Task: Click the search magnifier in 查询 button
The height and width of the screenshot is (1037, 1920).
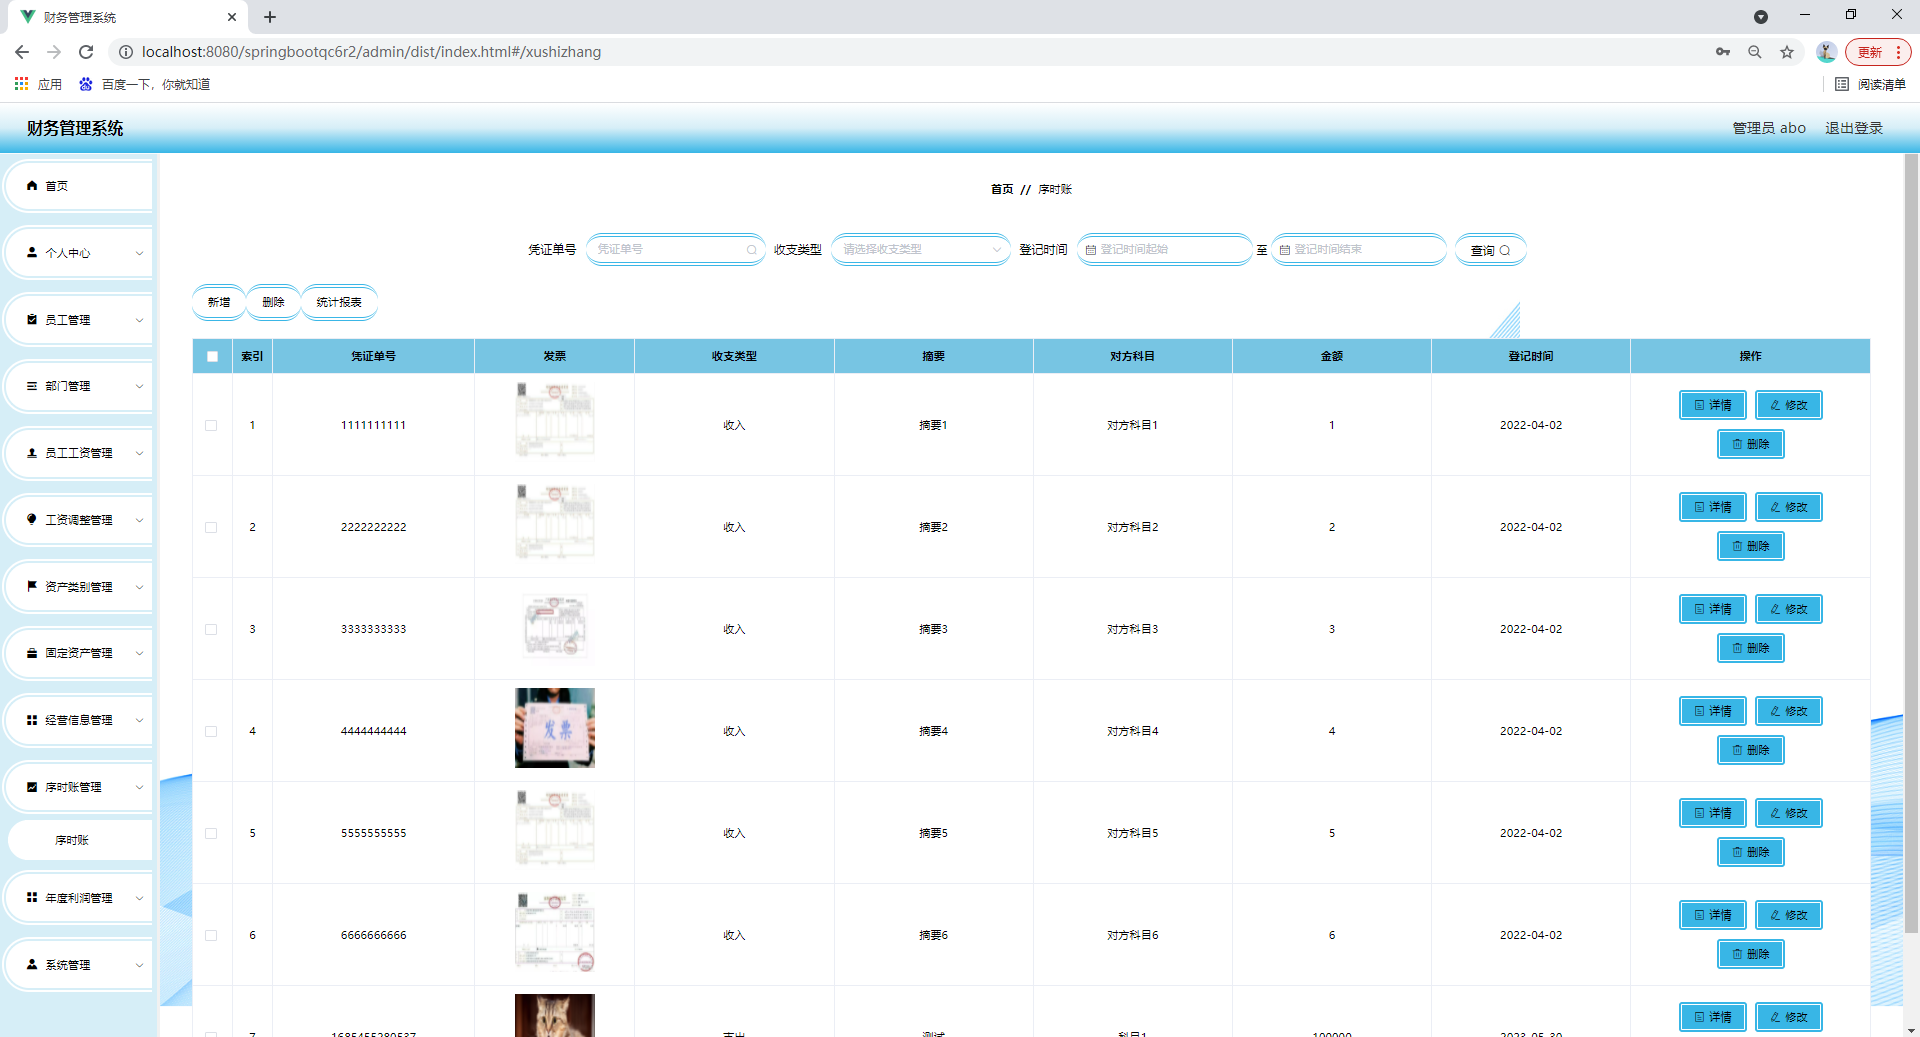Action: point(1505,251)
